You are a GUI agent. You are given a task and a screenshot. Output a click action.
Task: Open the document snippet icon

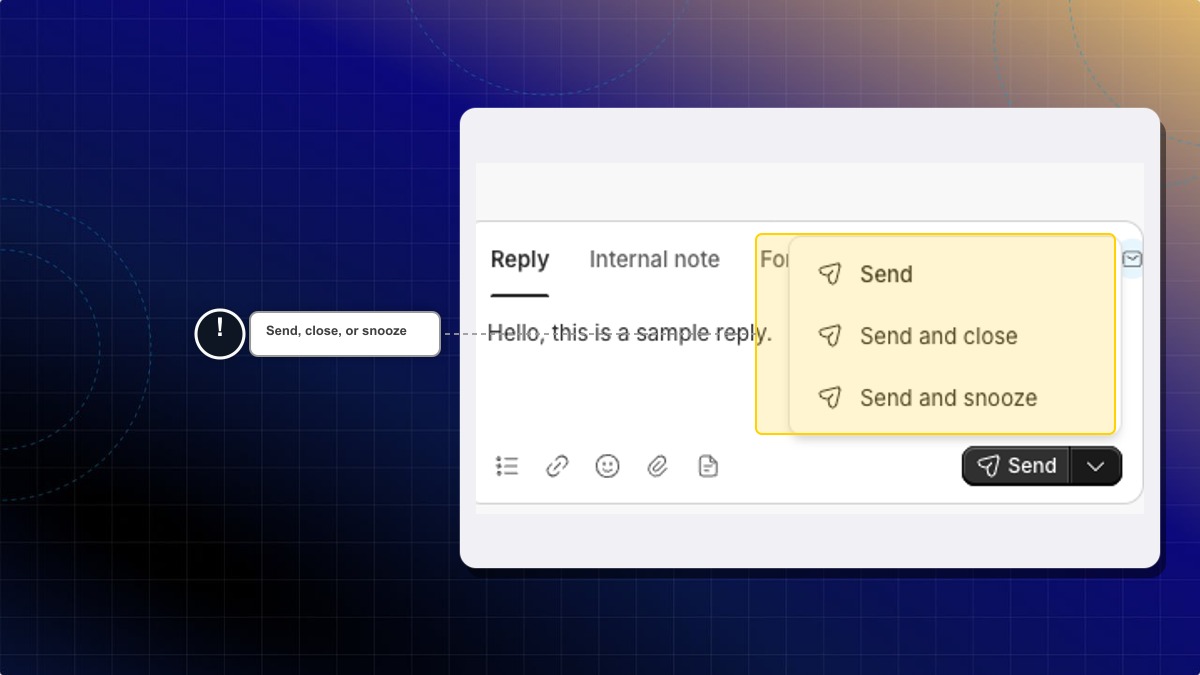click(x=708, y=466)
